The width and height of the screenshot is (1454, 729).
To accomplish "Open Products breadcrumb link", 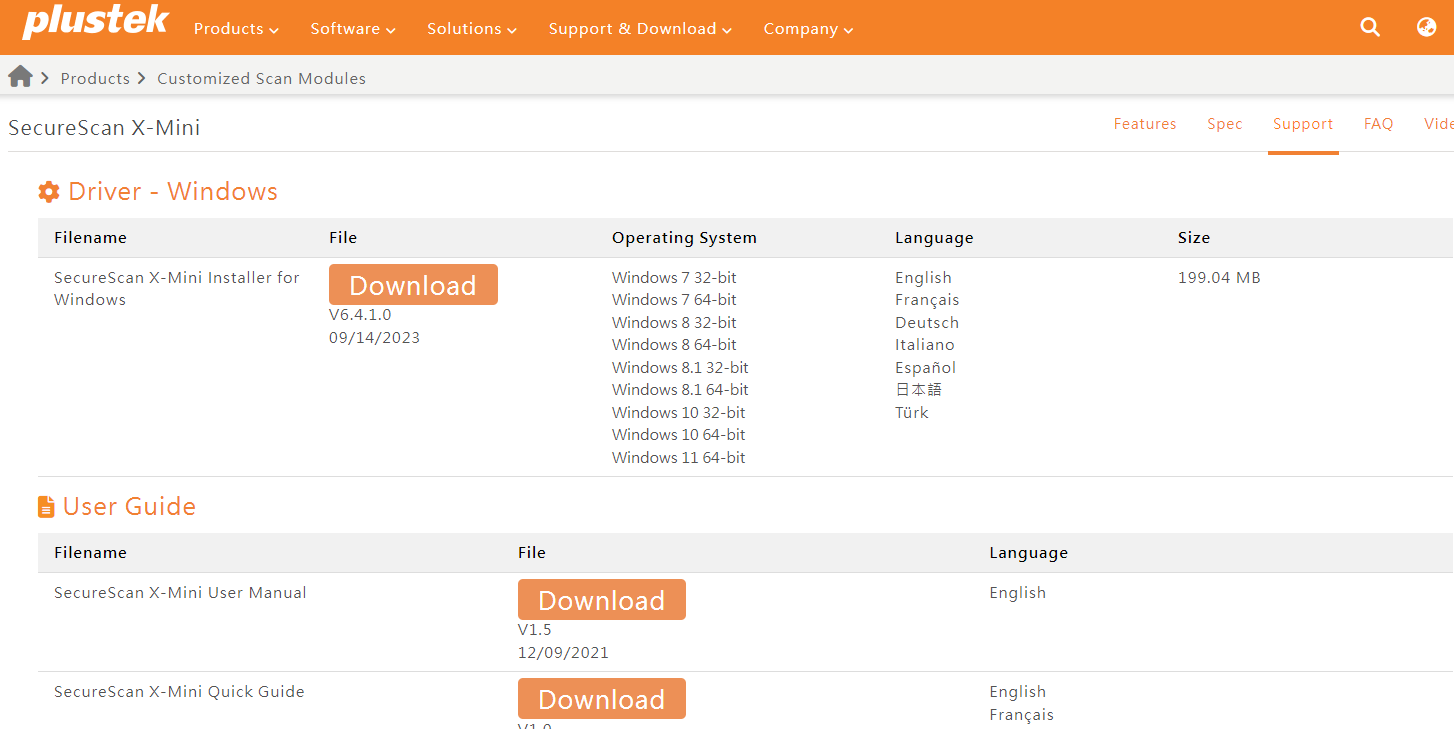I will click(95, 78).
